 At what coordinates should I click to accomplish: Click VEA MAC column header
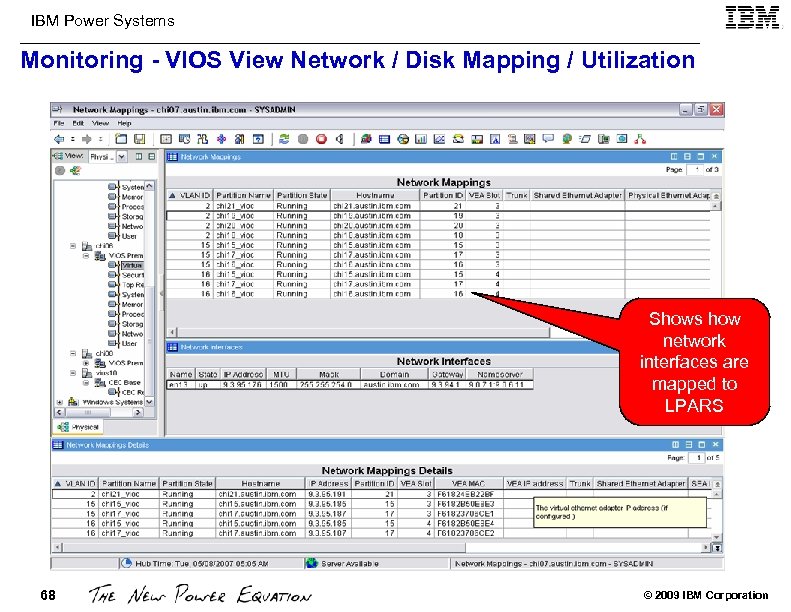pyautogui.click(x=468, y=483)
